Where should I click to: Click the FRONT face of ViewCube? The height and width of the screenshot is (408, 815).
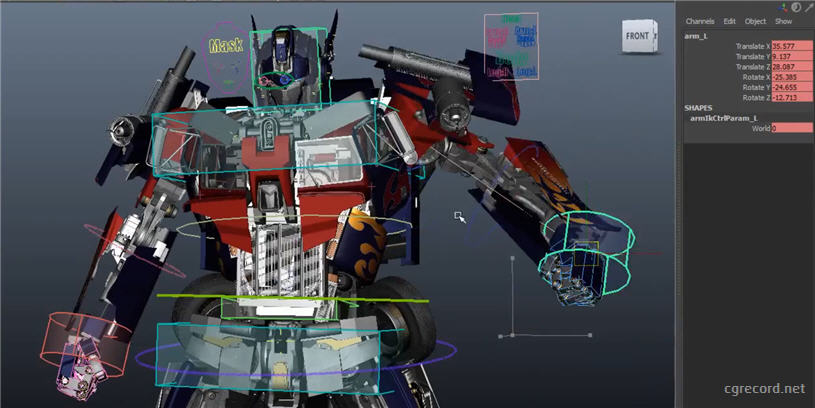coord(637,36)
